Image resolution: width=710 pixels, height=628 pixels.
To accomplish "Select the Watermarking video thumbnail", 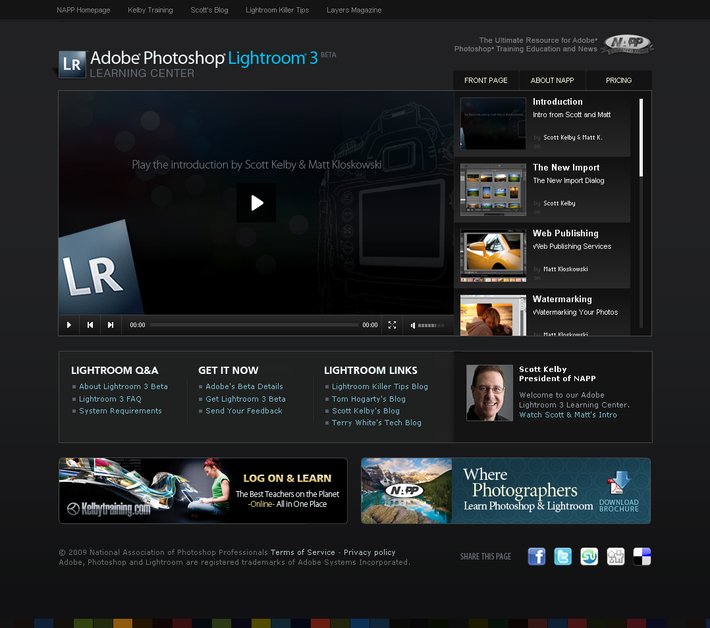I will click(x=493, y=315).
